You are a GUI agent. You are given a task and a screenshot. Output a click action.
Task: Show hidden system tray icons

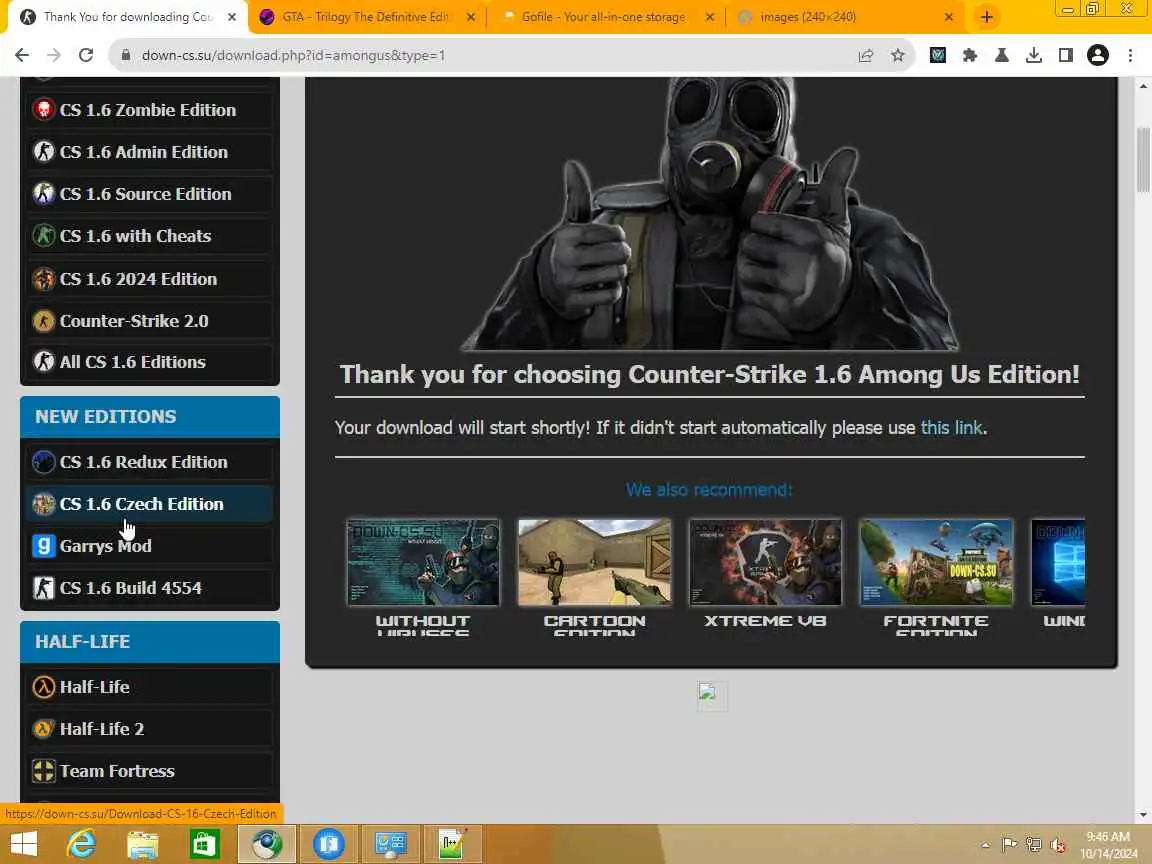(x=985, y=845)
